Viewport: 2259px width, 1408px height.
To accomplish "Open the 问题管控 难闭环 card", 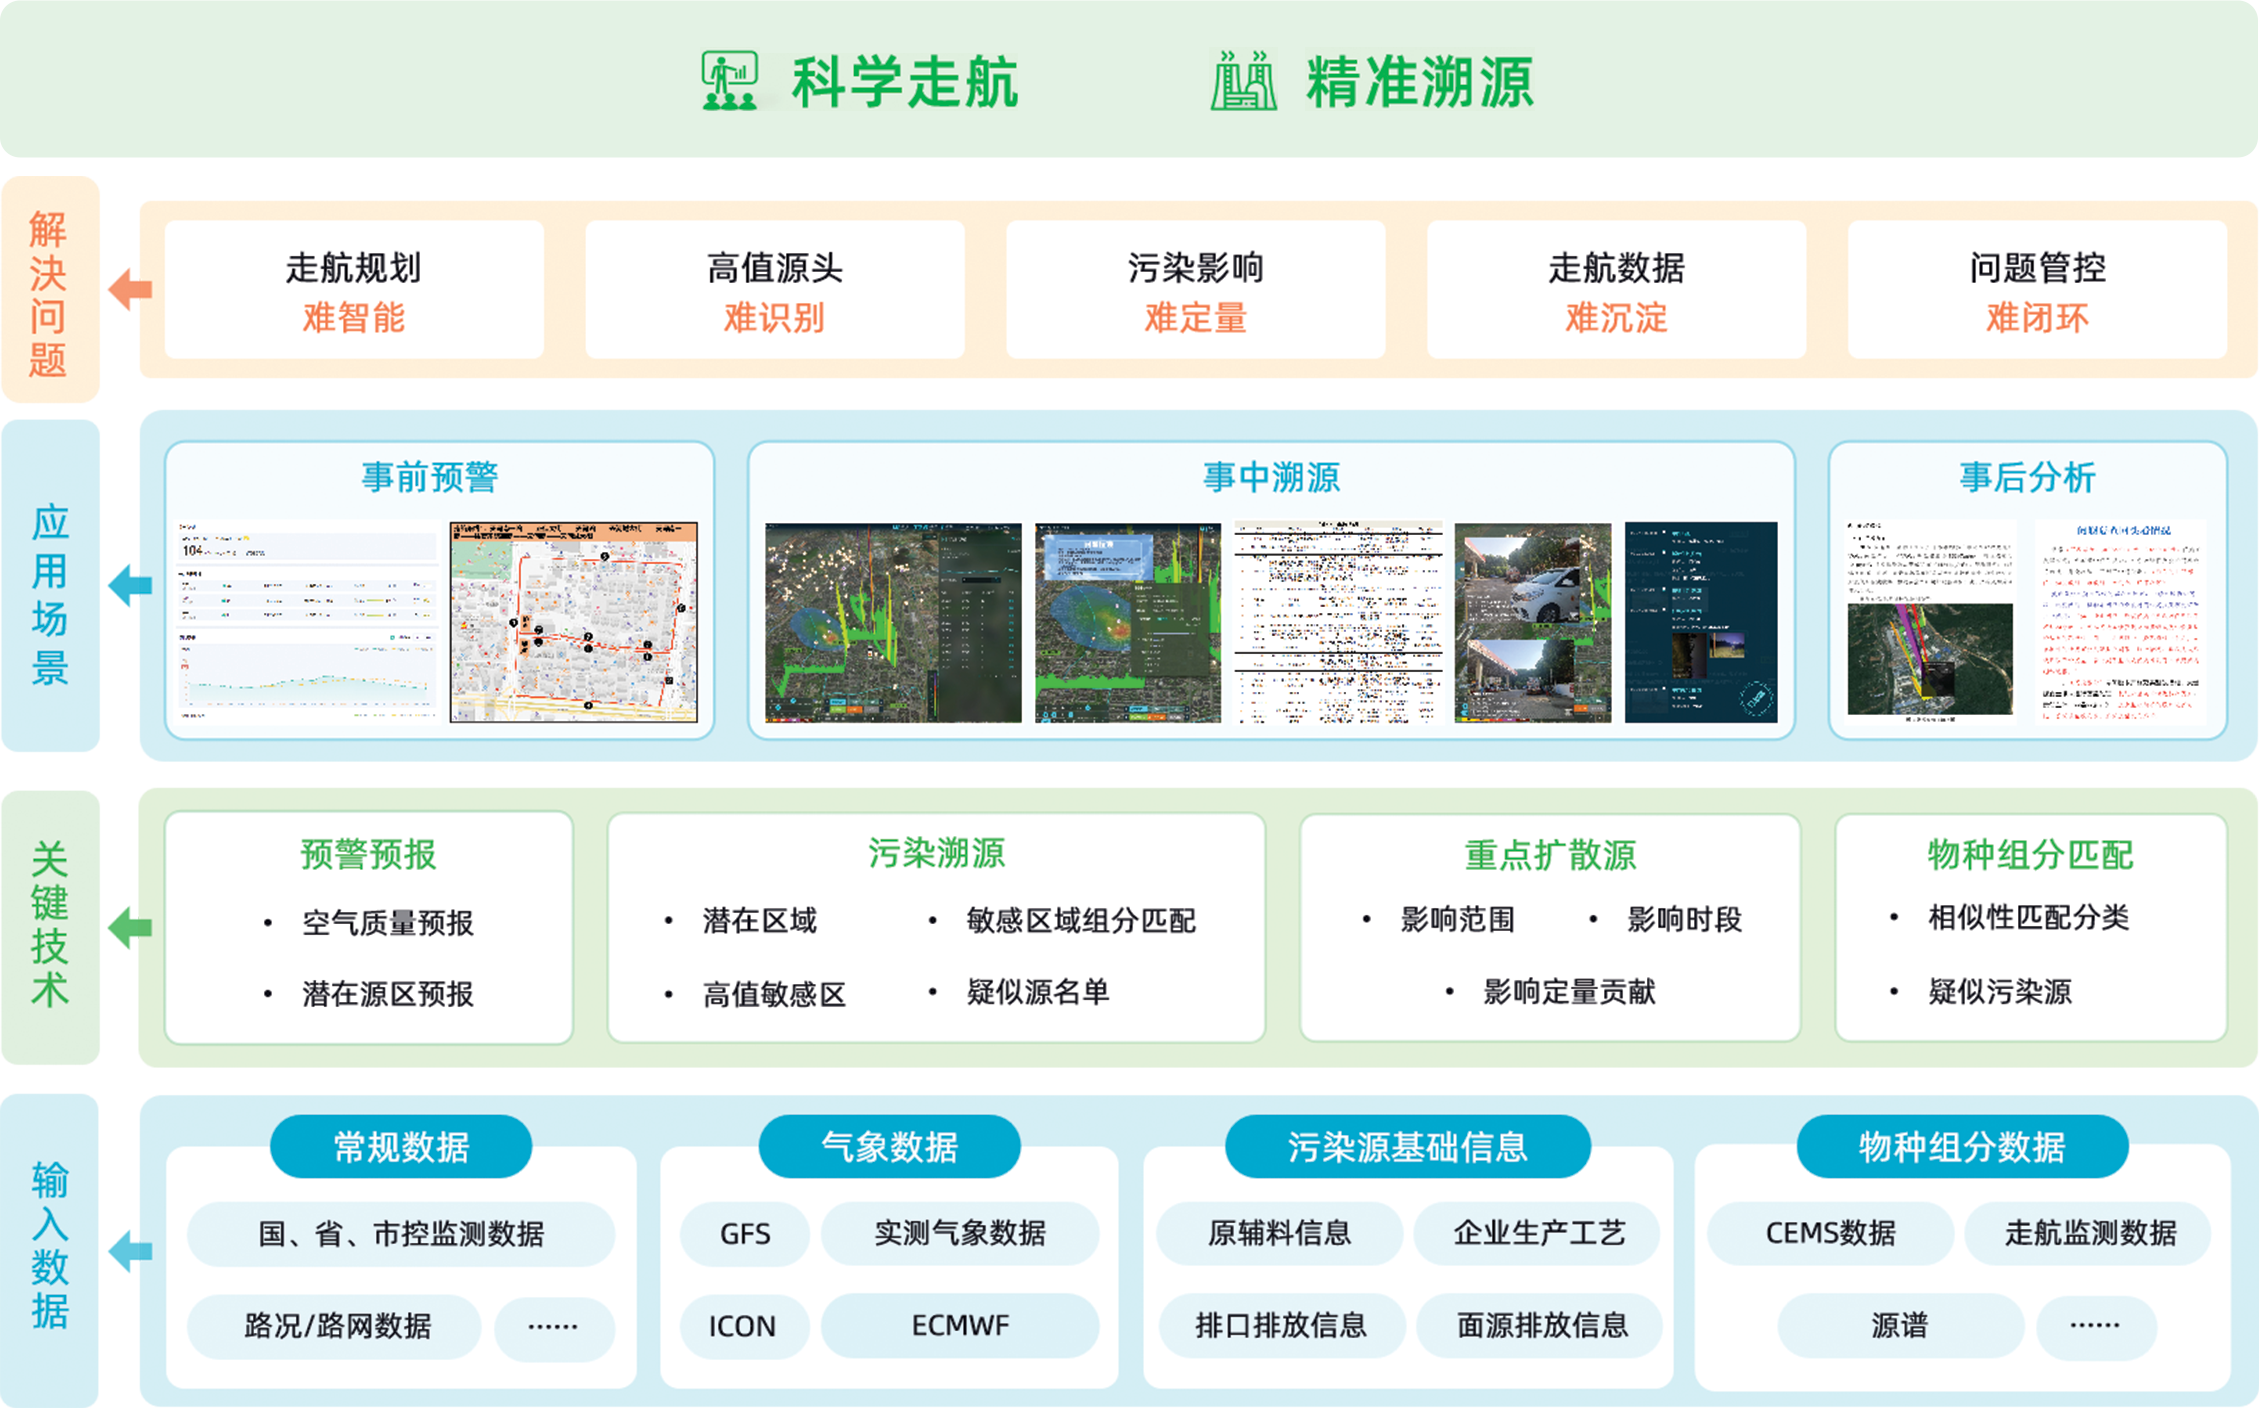I will (2038, 290).
